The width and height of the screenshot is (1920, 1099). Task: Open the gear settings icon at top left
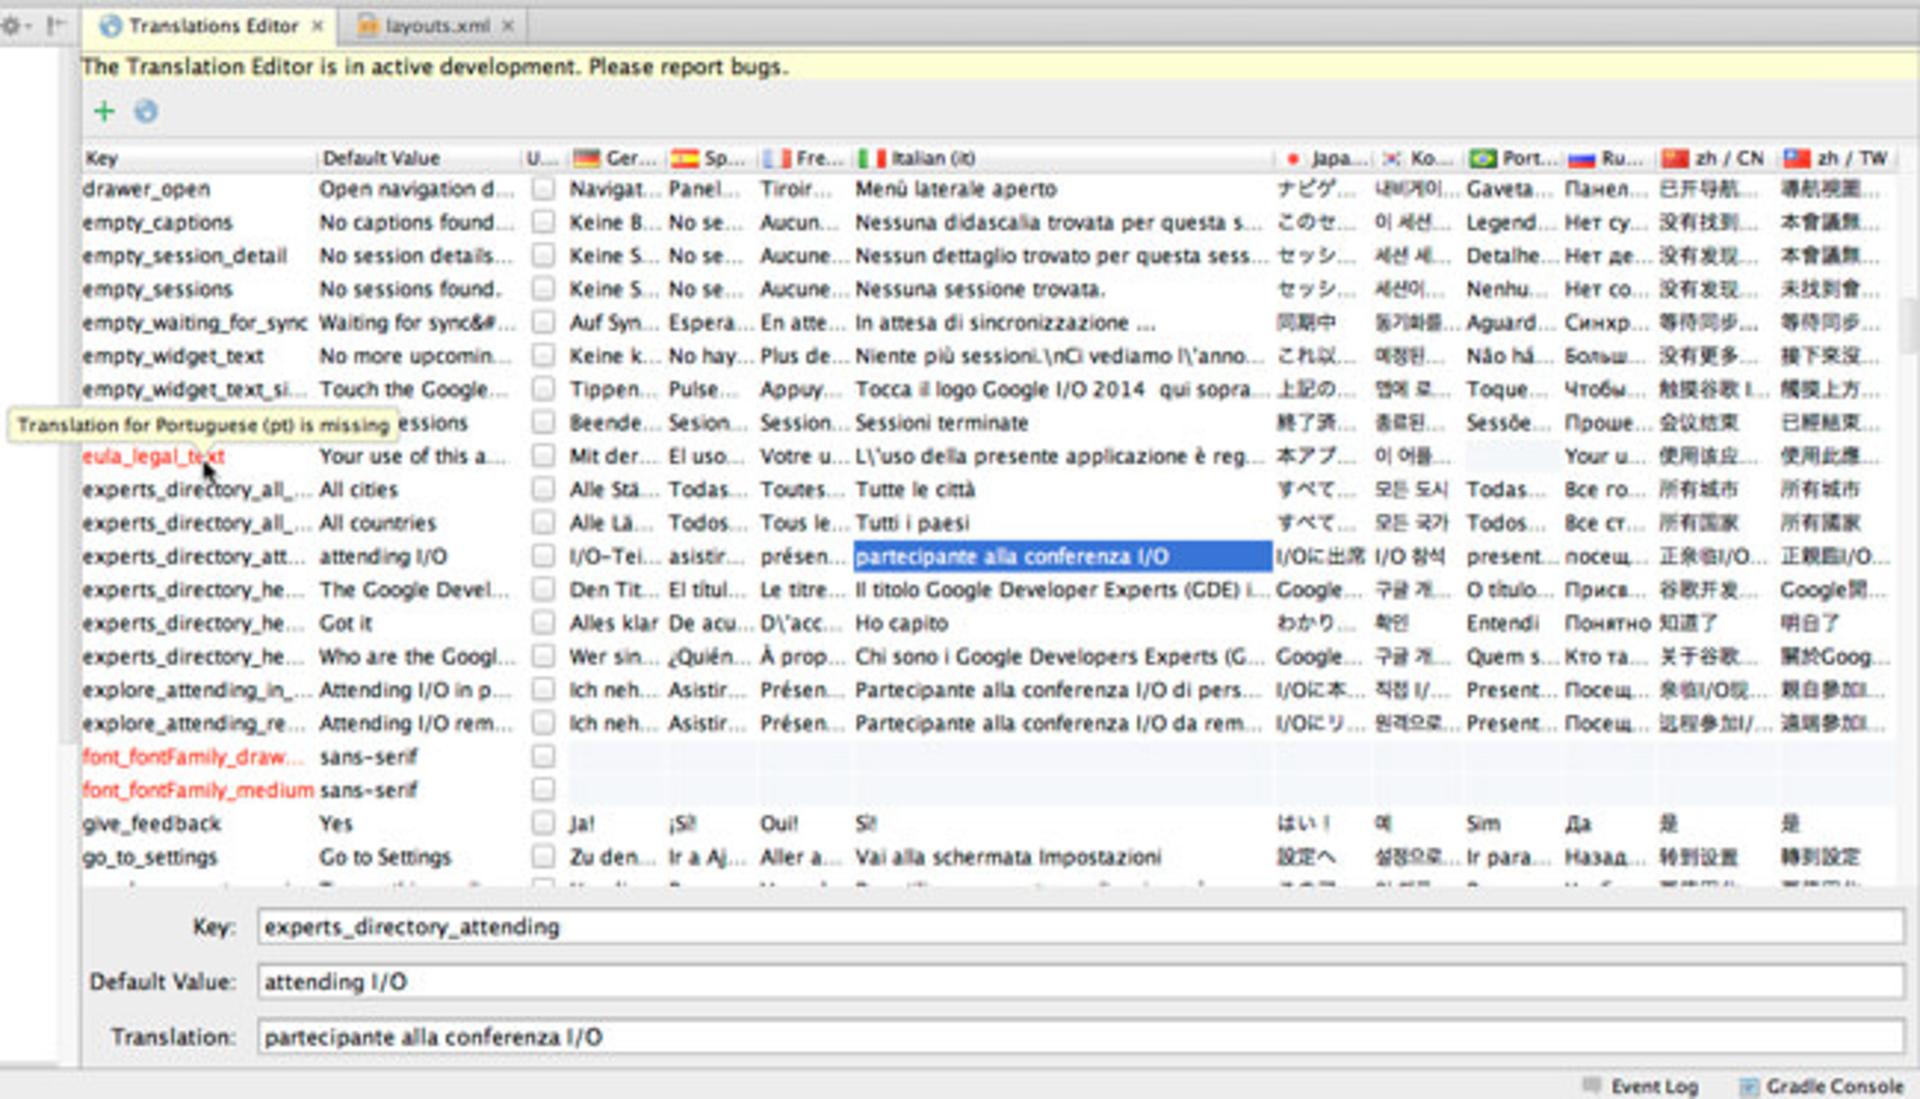(12, 25)
